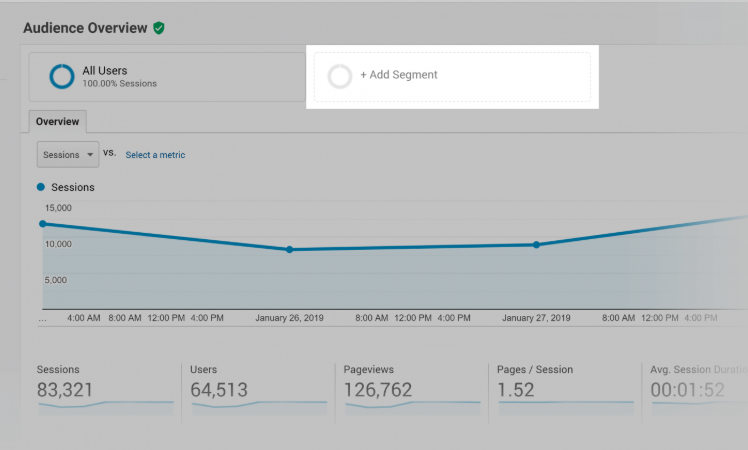Click the Users sparkline under 64,513

(260, 406)
